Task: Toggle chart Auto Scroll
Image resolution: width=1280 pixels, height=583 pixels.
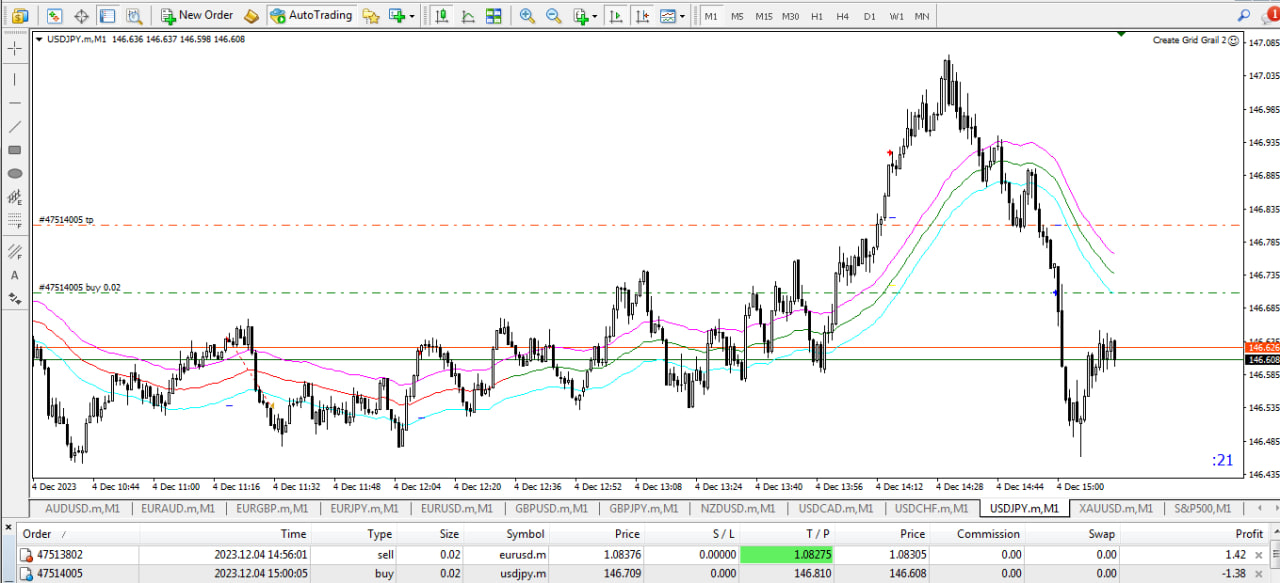Action: (617, 15)
